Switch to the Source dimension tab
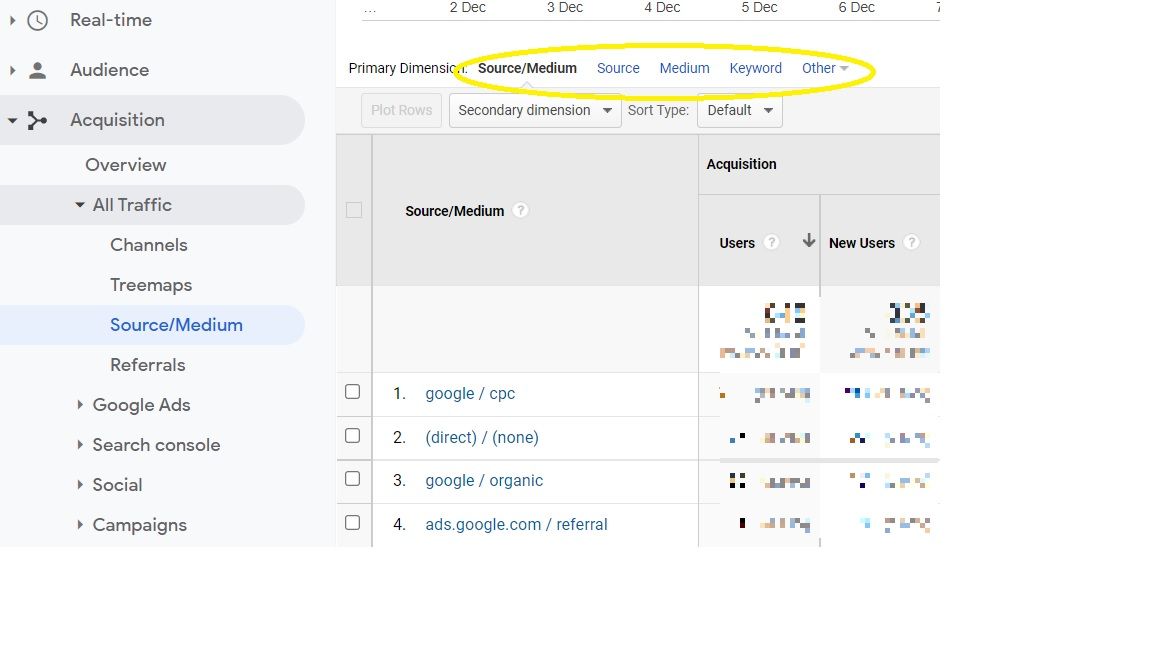This screenshot has height=648, width=1152. pyautogui.click(x=618, y=68)
